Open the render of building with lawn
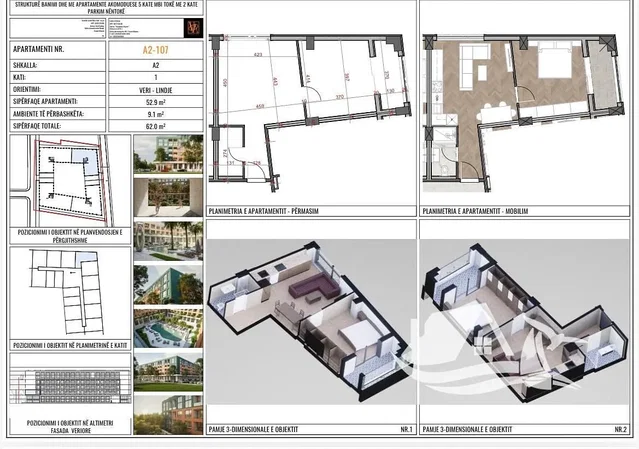Viewport: 639px width, 449px height. 168,372
